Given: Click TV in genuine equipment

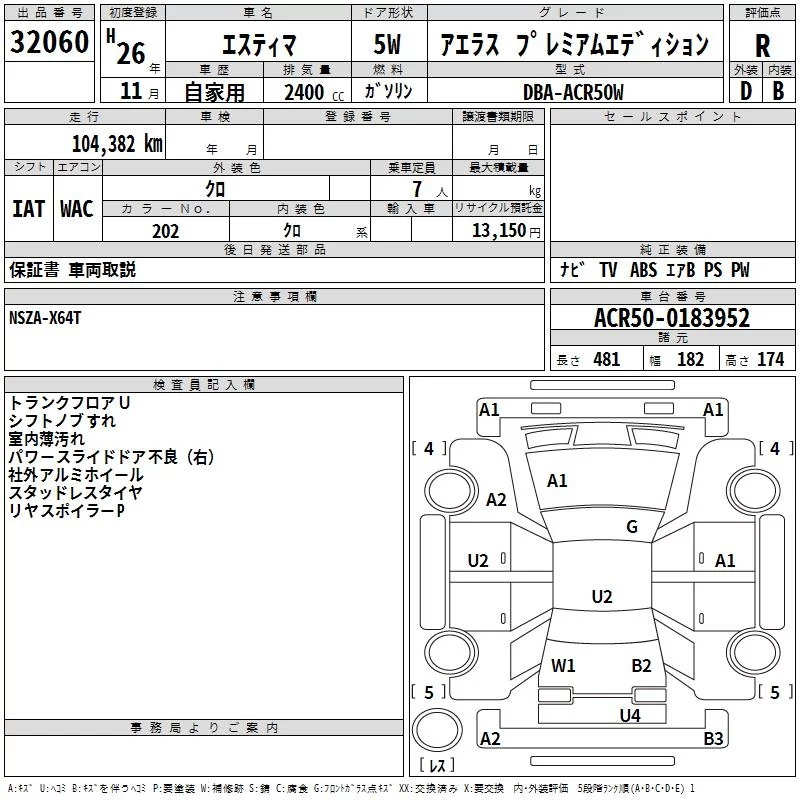Looking at the screenshot, I should point(608,269).
